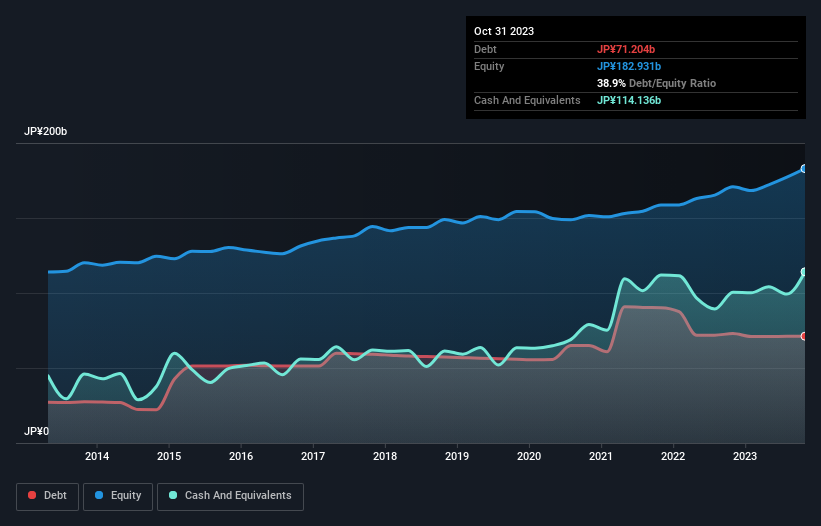Toggle Cash And Equivalents legend button
This screenshot has height=526, width=821.
click(230, 495)
